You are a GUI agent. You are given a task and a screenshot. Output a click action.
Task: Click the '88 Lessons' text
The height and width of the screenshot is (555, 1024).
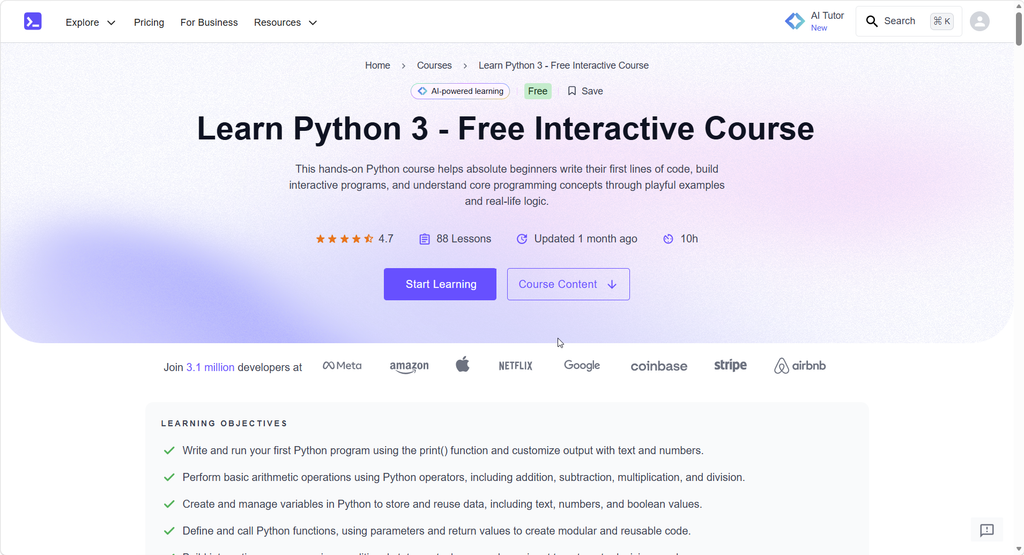tap(464, 239)
